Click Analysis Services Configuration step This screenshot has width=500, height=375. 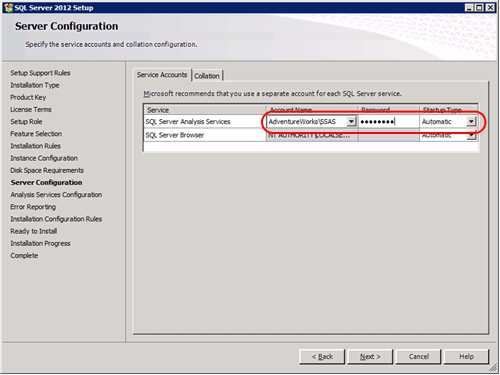point(56,195)
